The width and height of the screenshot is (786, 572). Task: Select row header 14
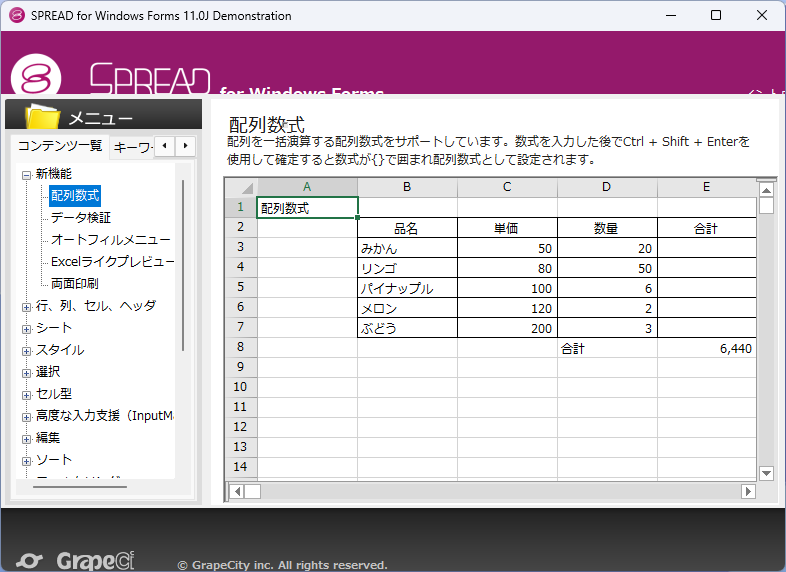pos(241,467)
